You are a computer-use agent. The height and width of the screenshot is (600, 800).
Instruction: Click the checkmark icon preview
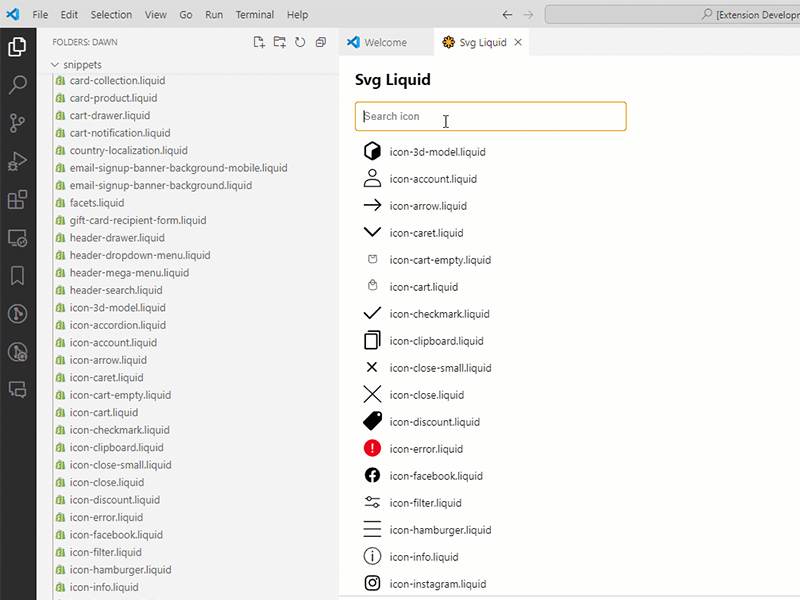pos(372,313)
